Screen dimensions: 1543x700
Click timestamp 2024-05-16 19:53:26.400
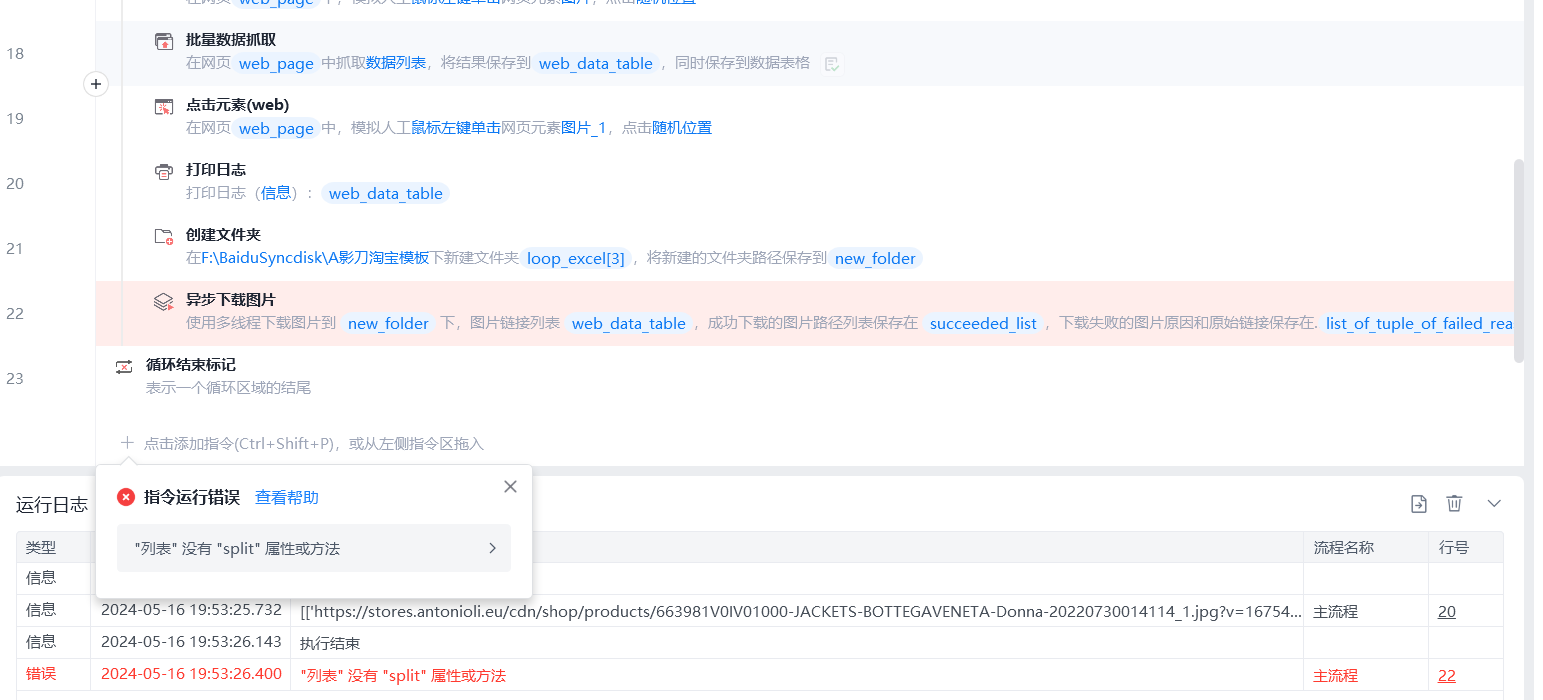coord(191,675)
